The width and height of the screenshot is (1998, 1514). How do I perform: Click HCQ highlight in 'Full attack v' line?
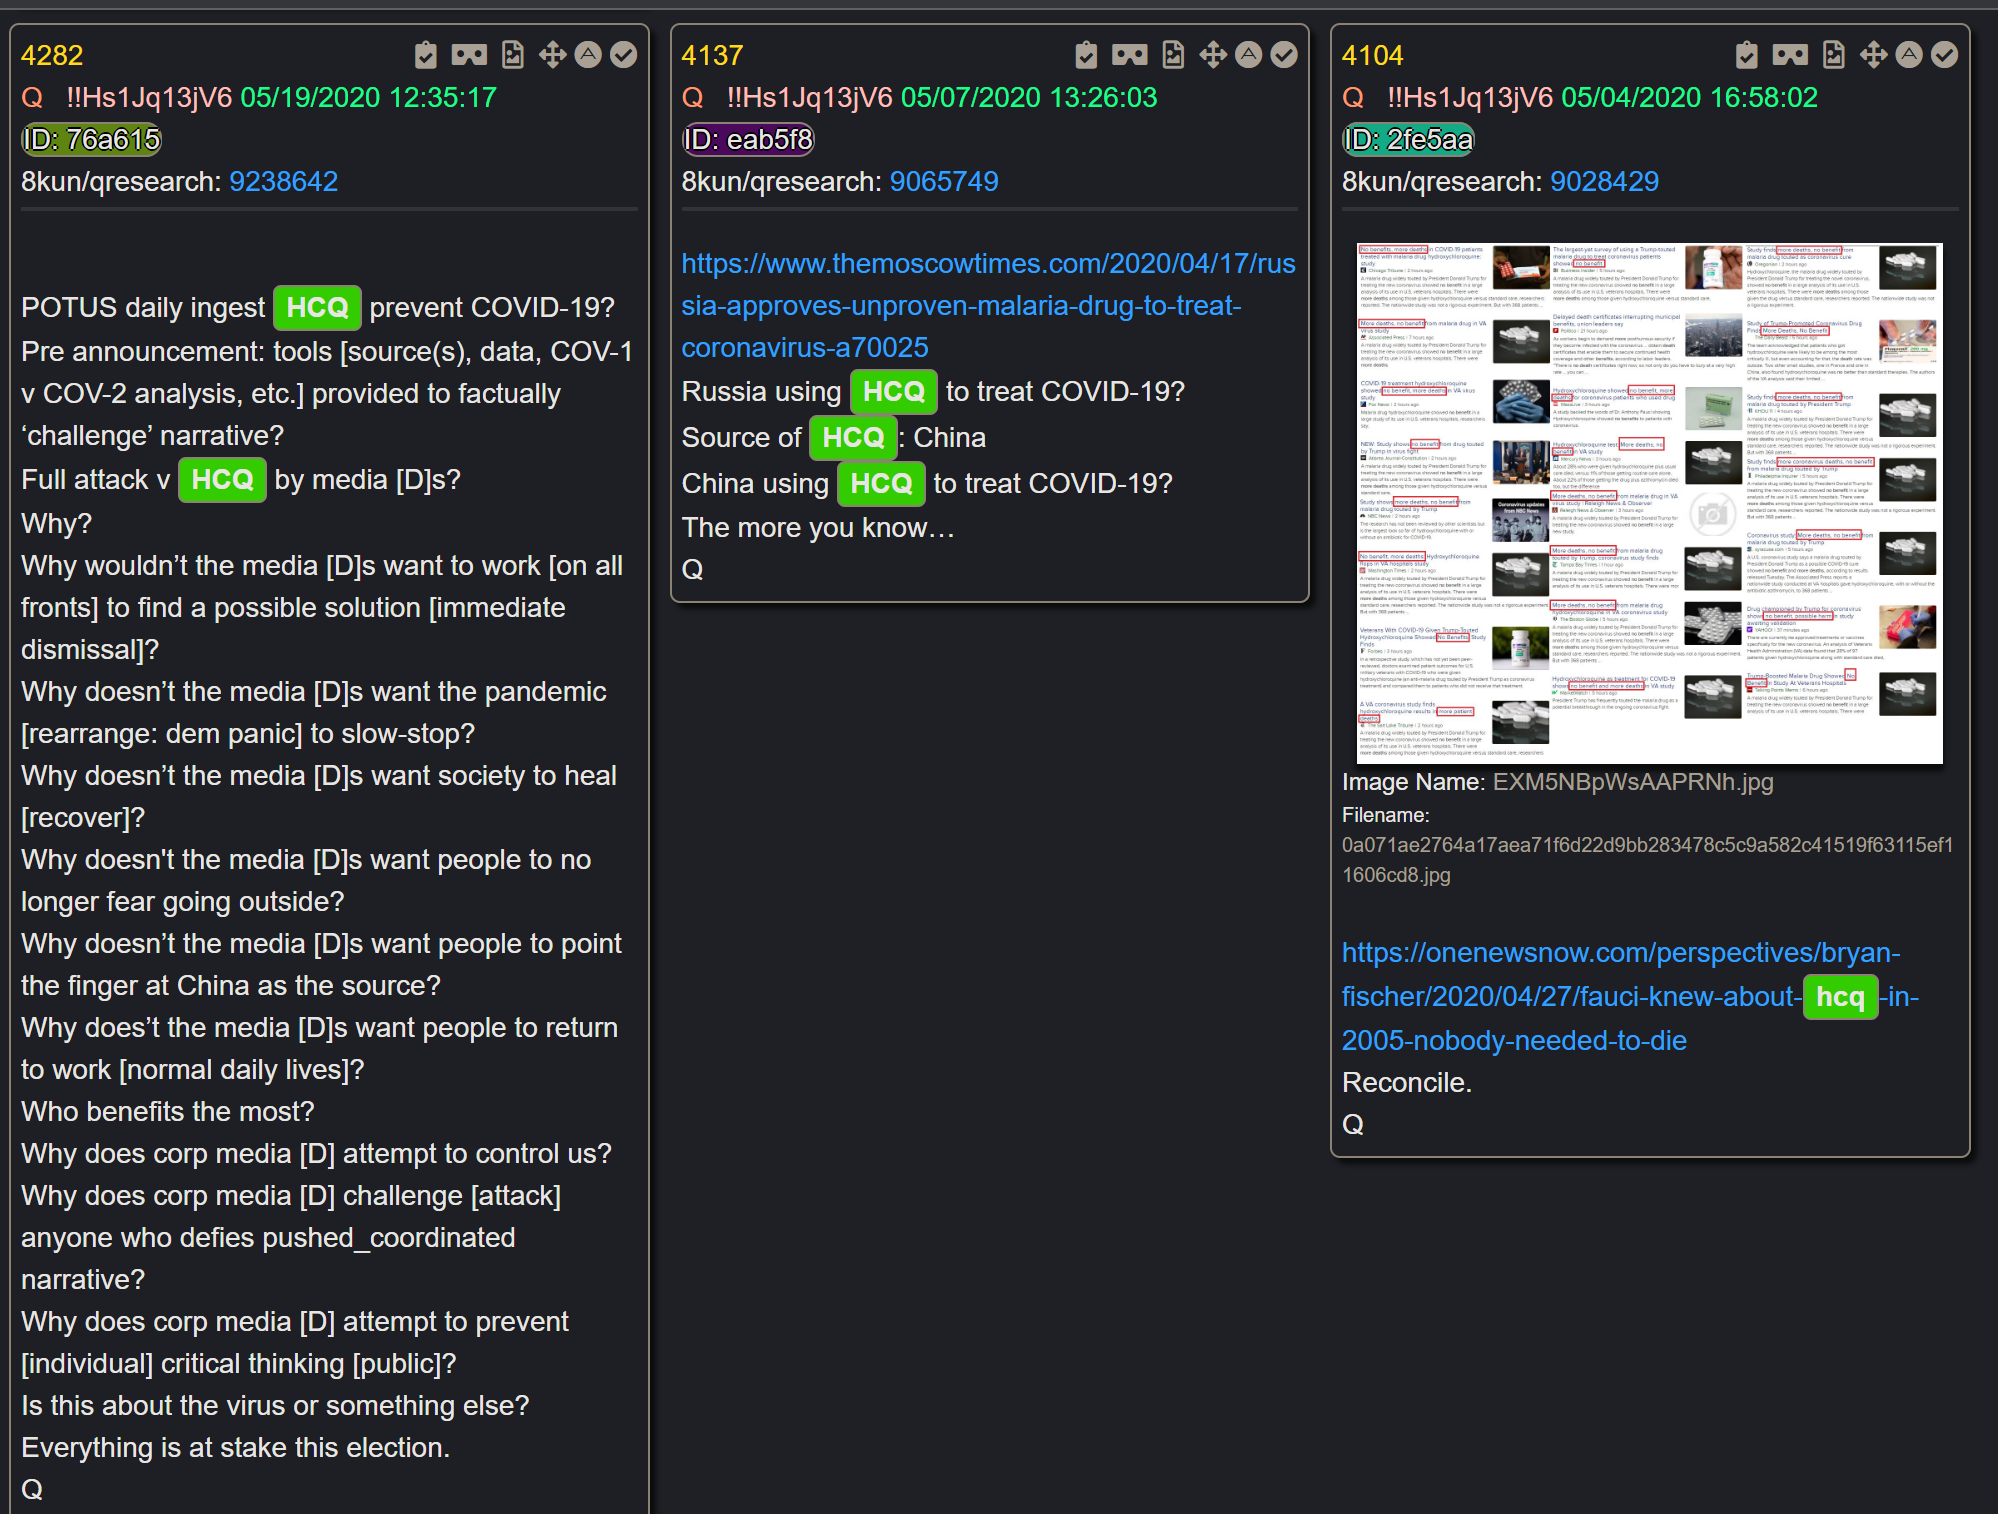(222, 480)
